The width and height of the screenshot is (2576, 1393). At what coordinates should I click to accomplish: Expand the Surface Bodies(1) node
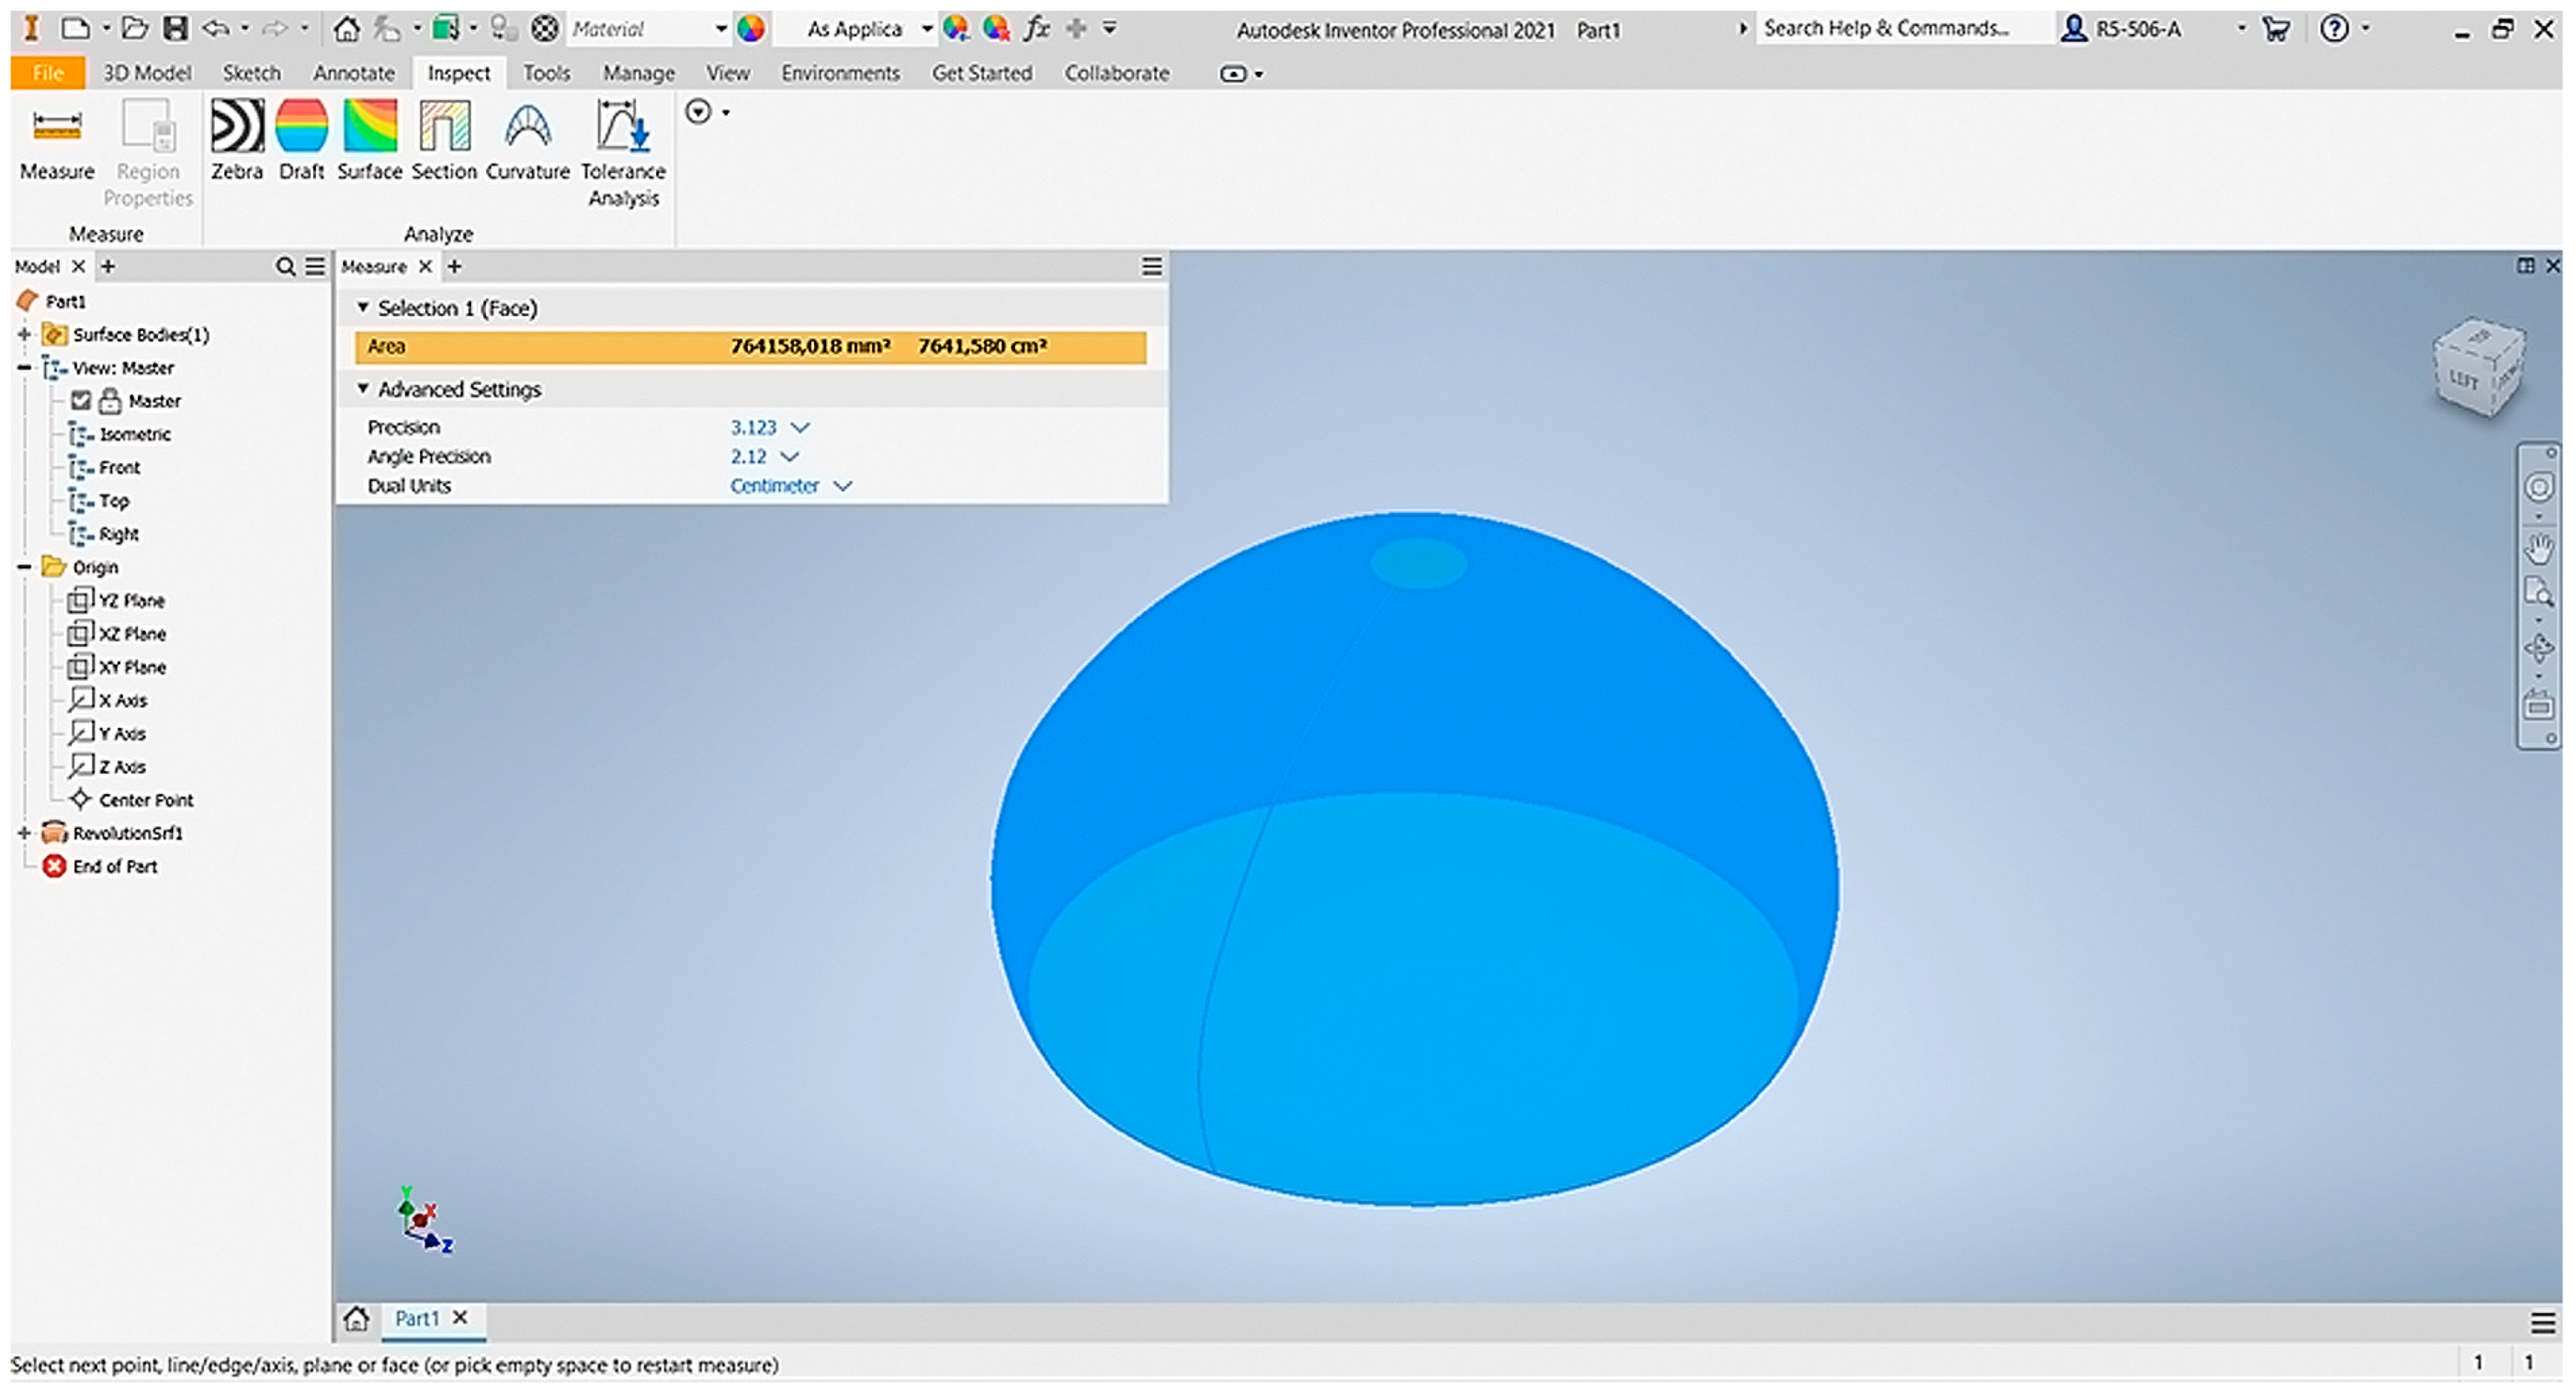(x=24, y=334)
